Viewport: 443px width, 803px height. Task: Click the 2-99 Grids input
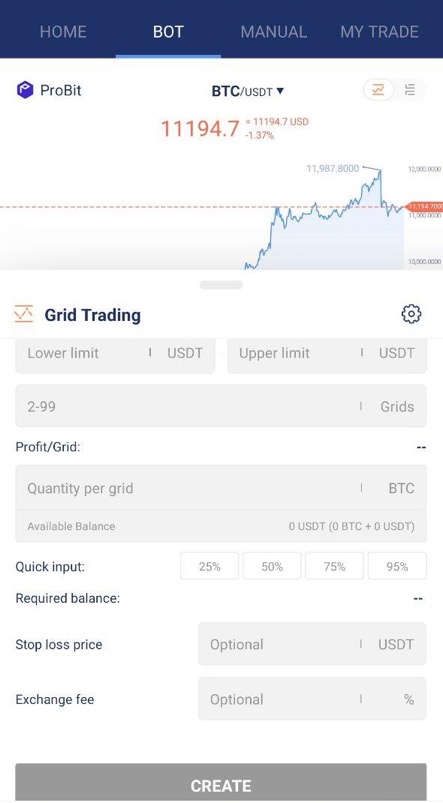[x=221, y=406]
